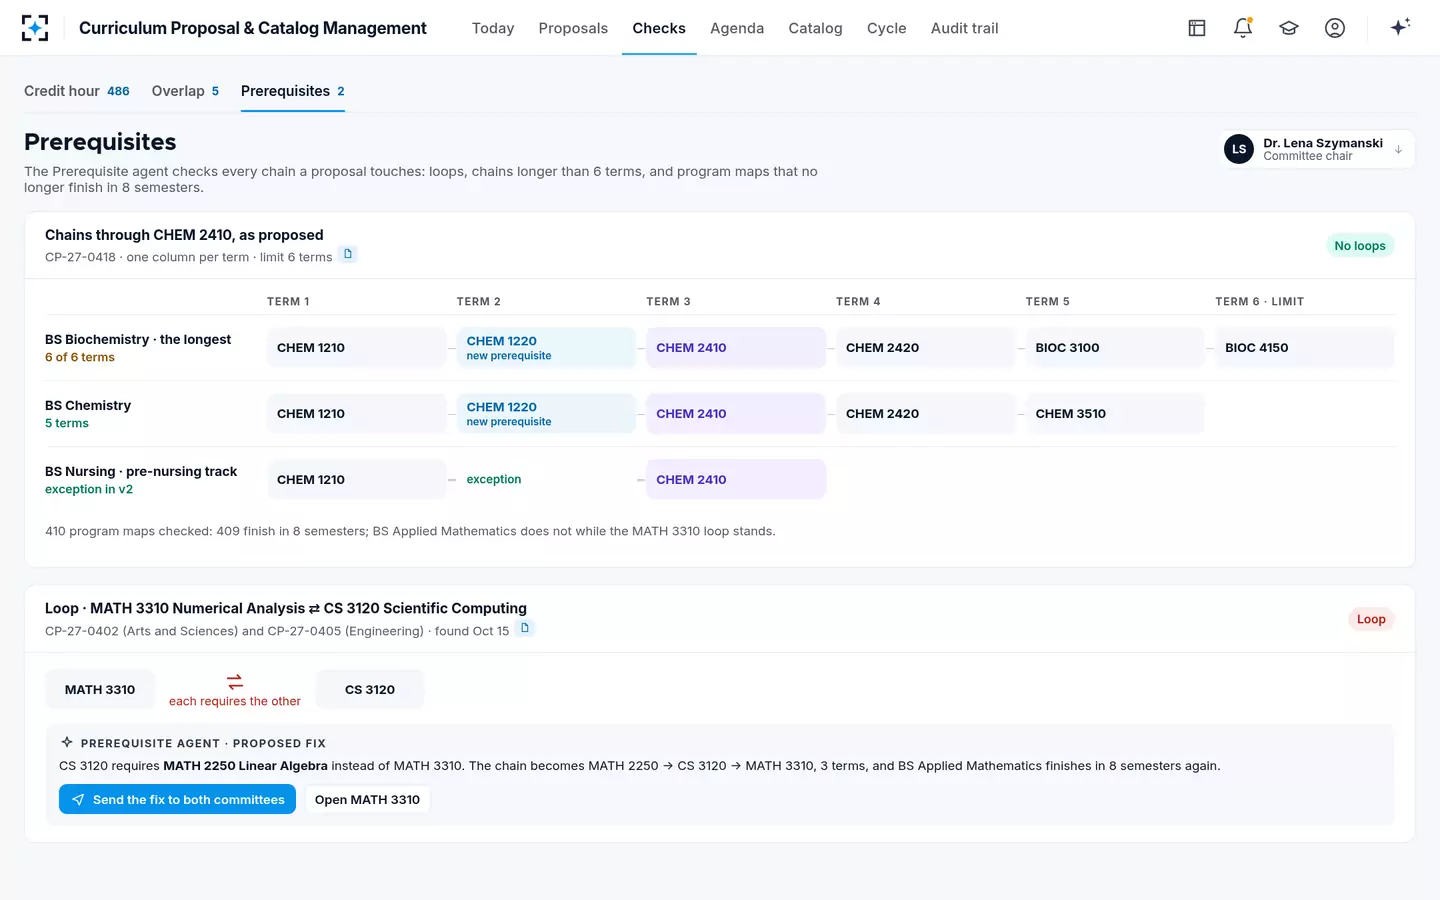
Task: Click the exception link in Nursing row
Action: coord(494,479)
